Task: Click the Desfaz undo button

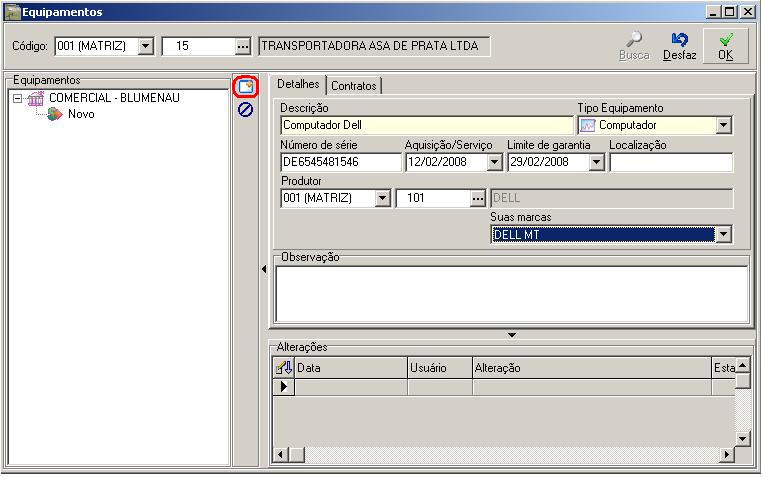Action: 680,46
